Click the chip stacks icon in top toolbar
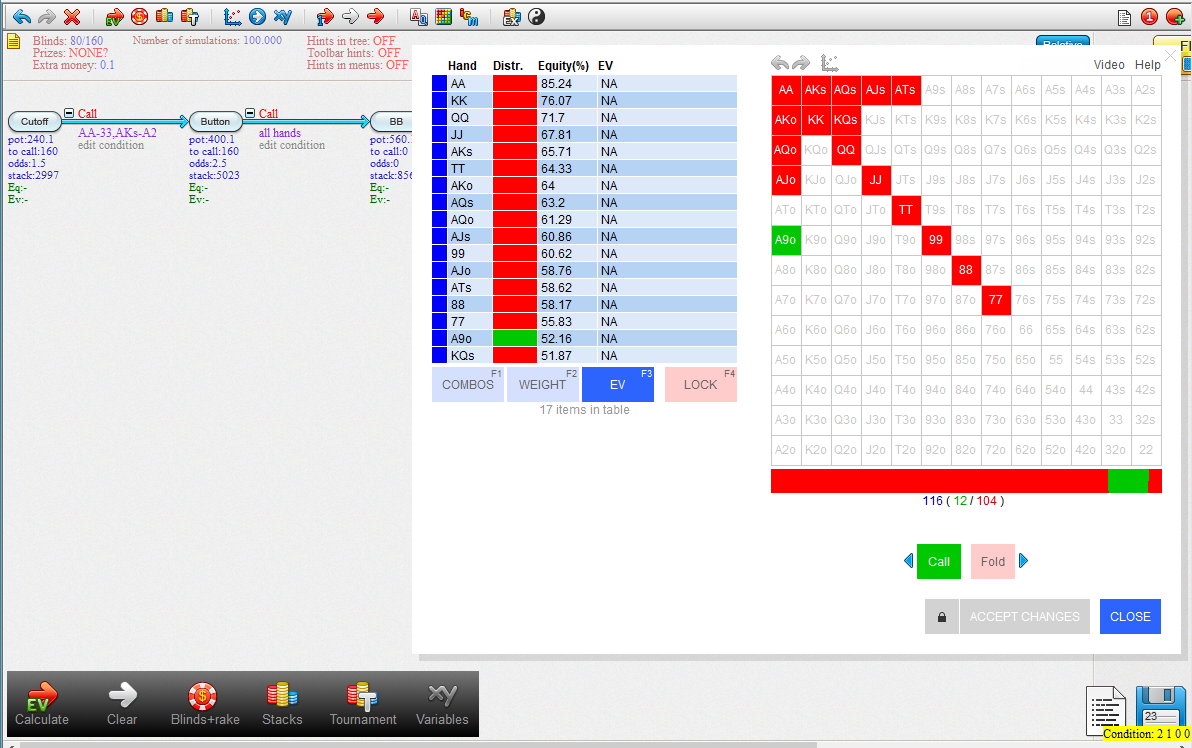Image resolution: width=1192 pixels, height=748 pixels. point(164,16)
